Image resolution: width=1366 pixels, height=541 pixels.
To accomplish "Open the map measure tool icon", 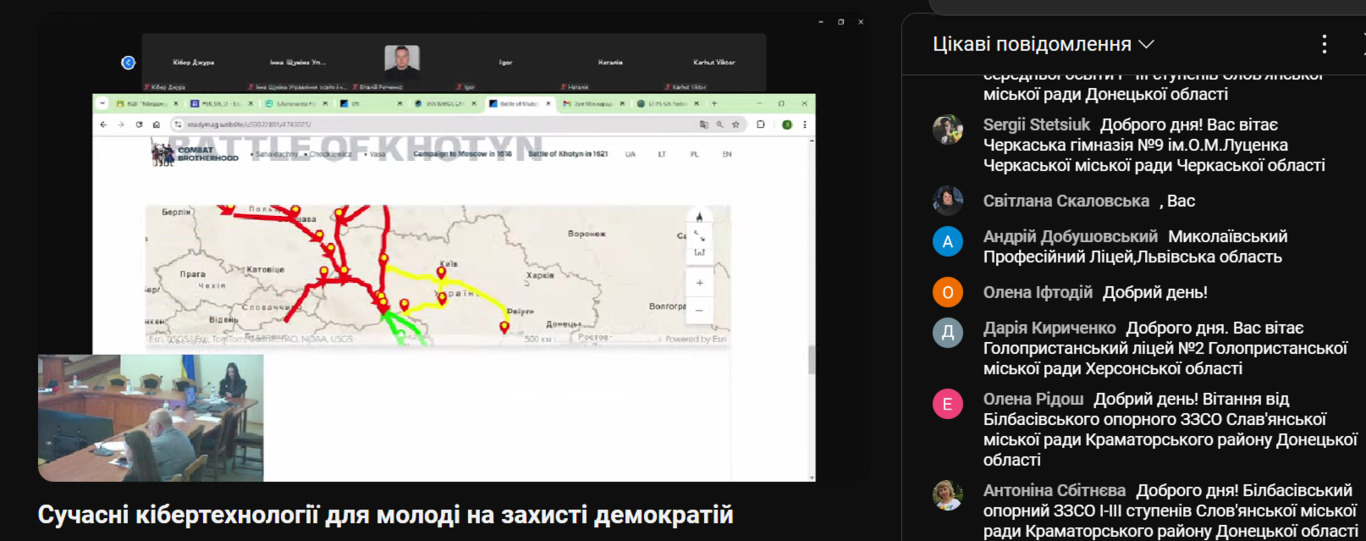I will 699,252.
